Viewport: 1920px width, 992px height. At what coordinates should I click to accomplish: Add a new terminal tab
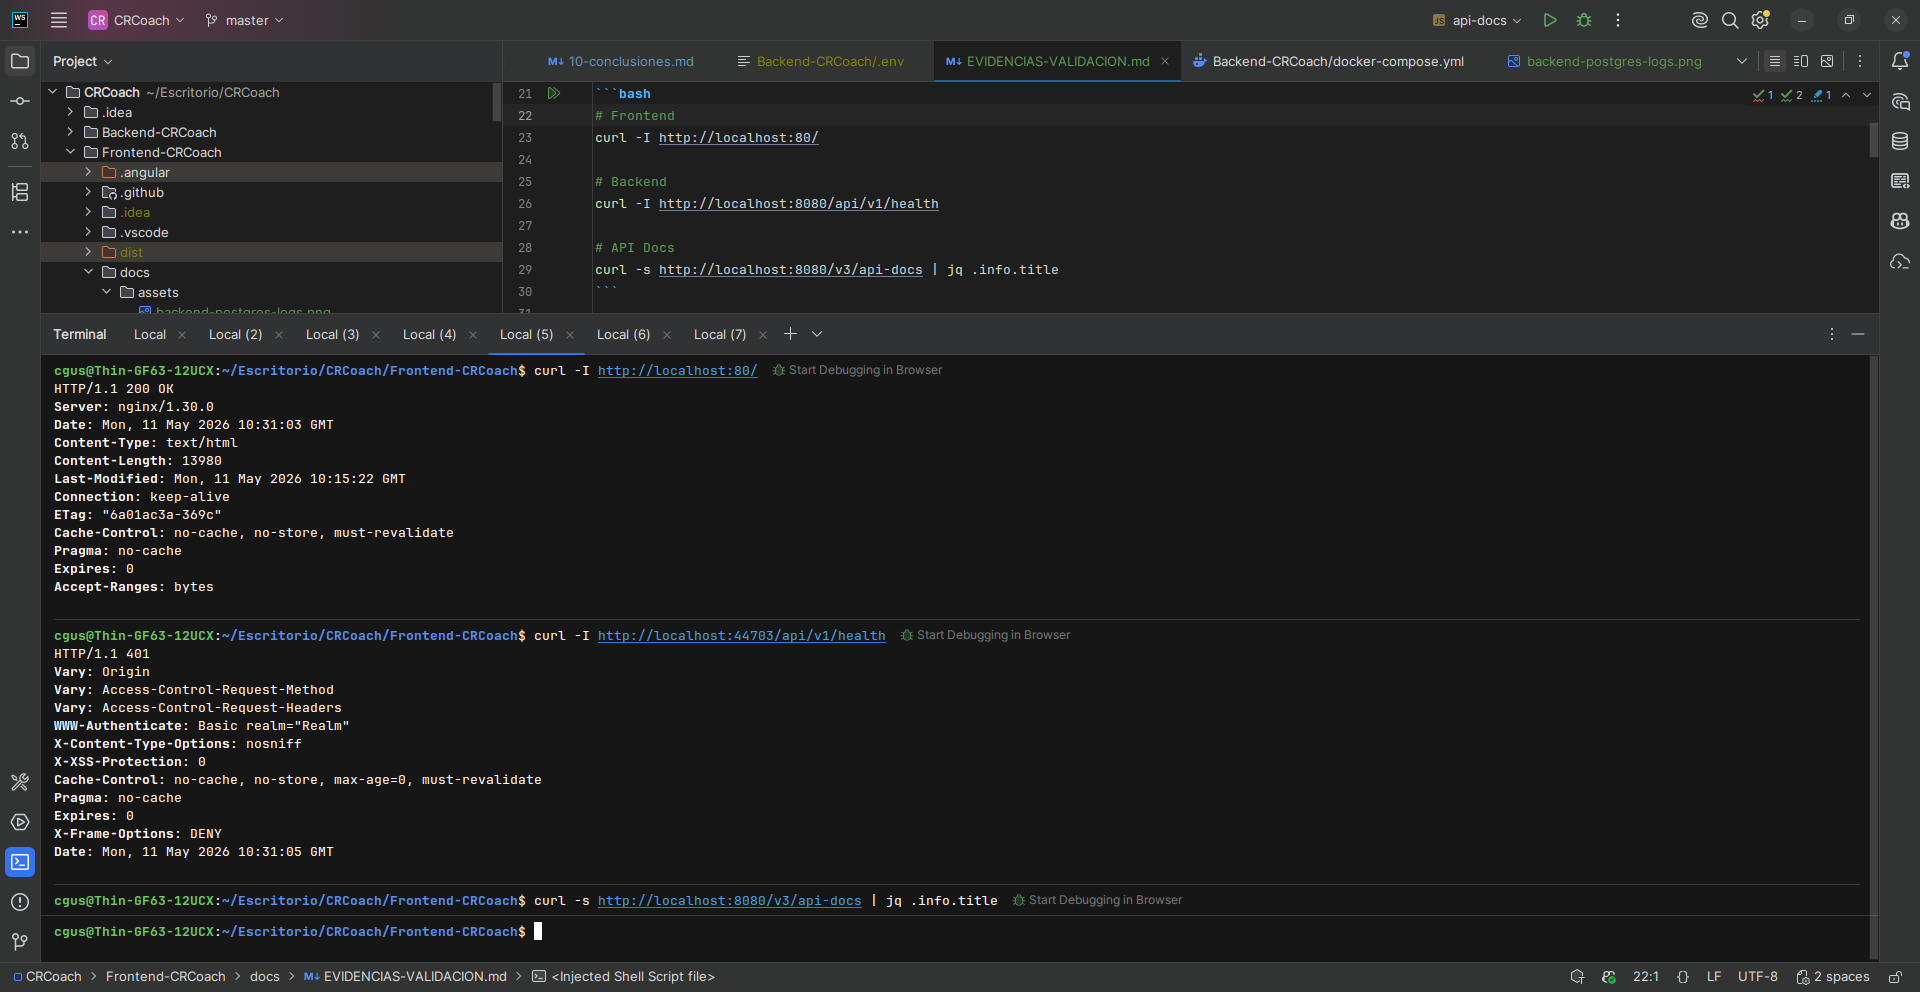point(790,334)
